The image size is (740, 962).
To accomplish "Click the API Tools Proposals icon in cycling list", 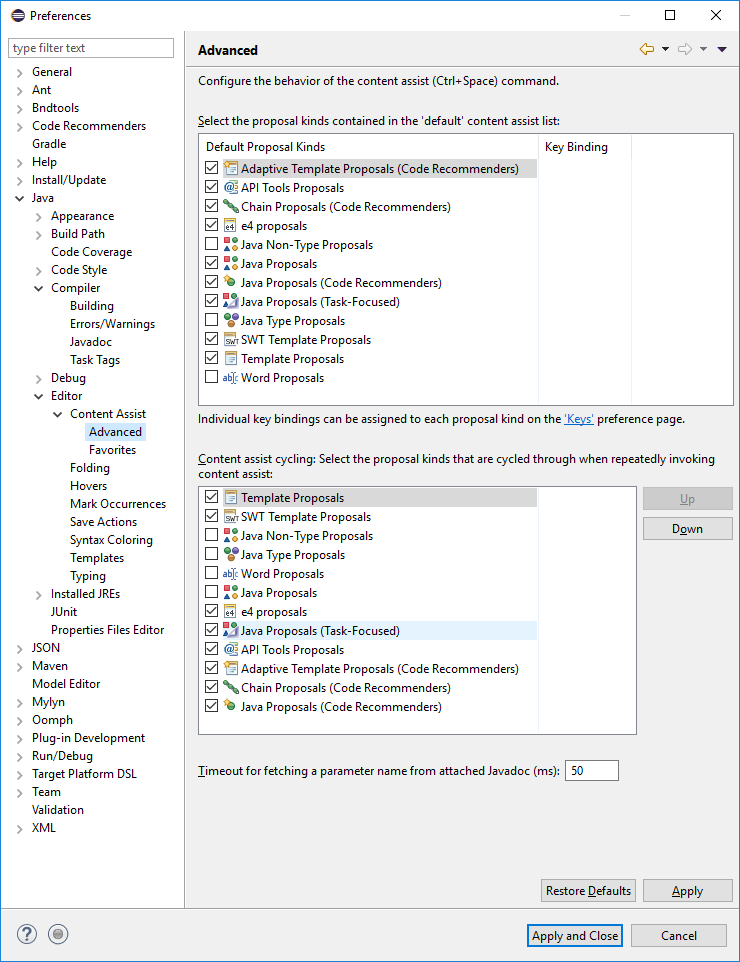I will (x=230, y=649).
